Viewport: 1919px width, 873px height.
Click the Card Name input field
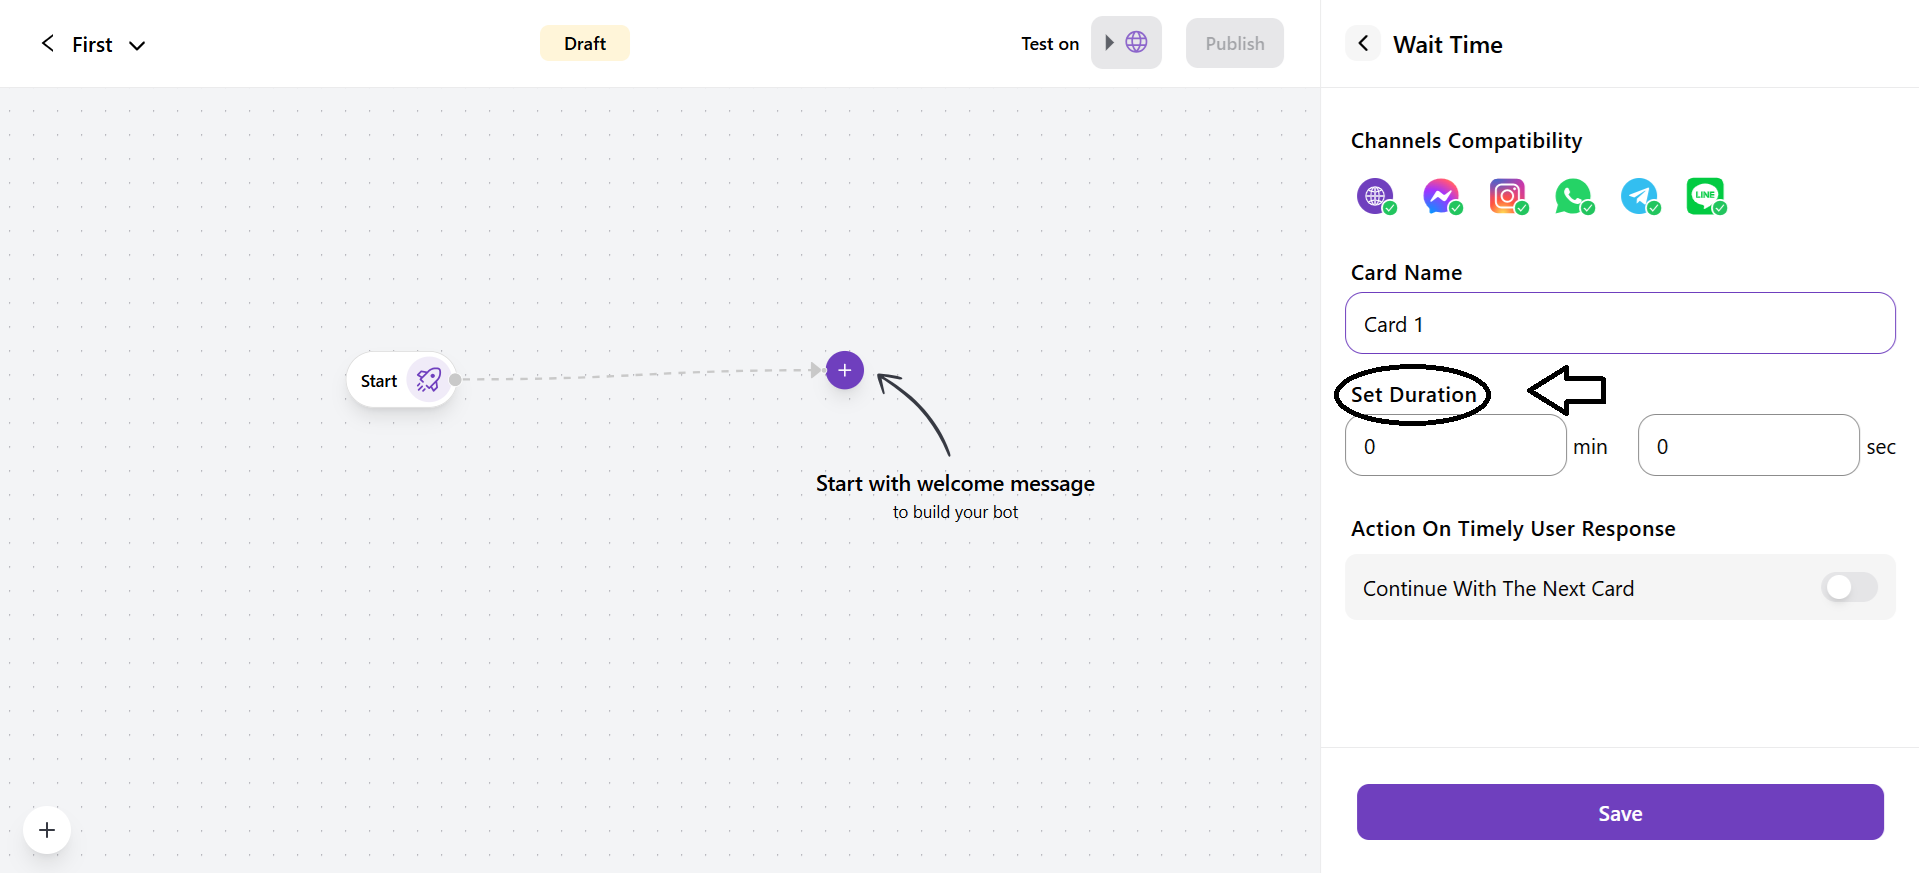[x=1619, y=323]
